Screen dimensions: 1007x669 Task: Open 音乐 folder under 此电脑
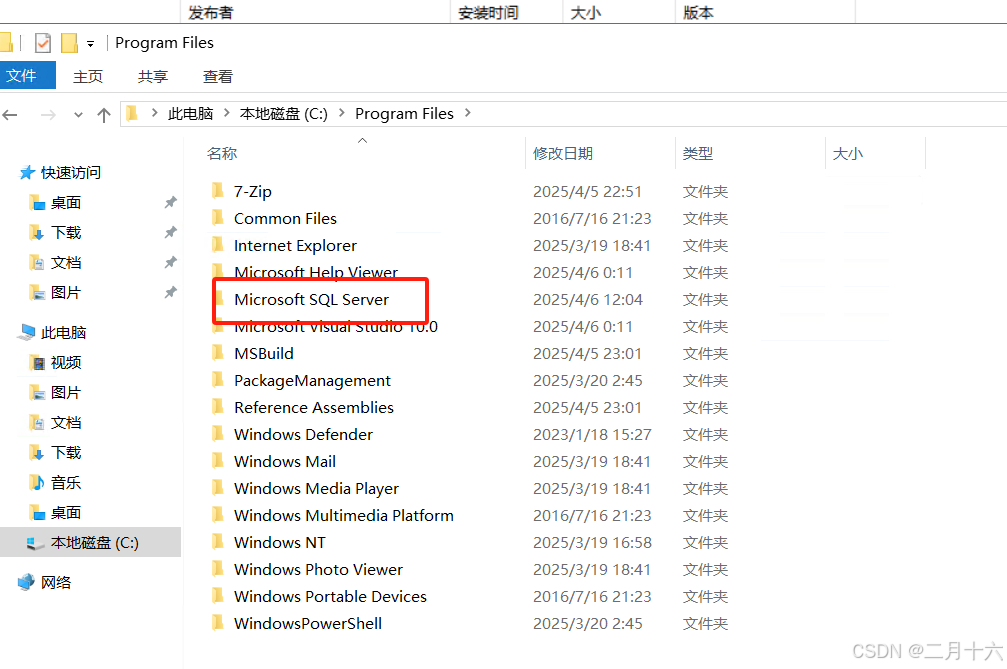(x=66, y=483)
